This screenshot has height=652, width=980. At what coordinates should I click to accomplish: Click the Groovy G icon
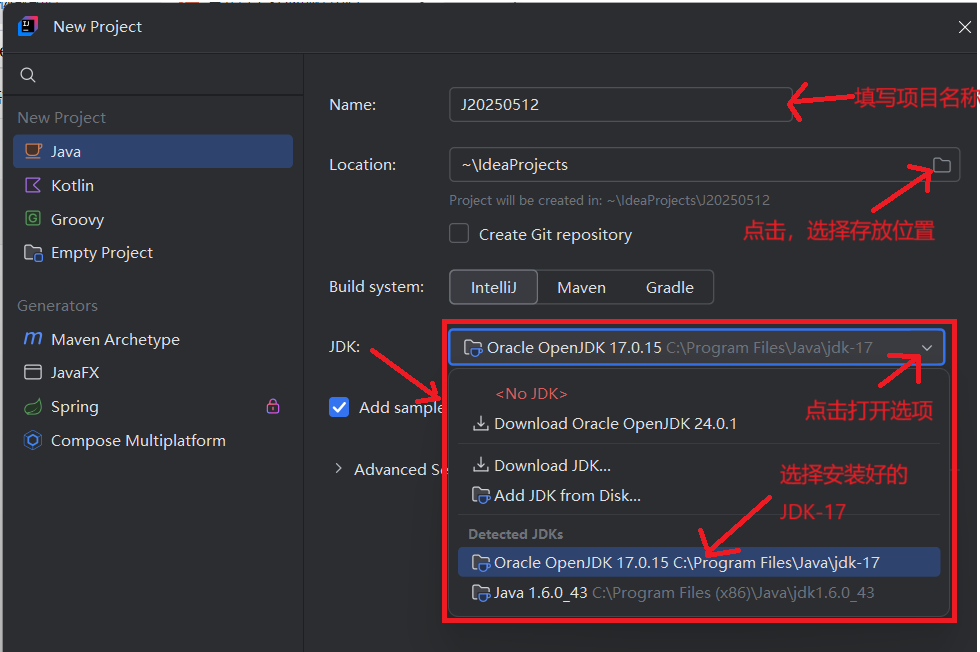point(32,218)
